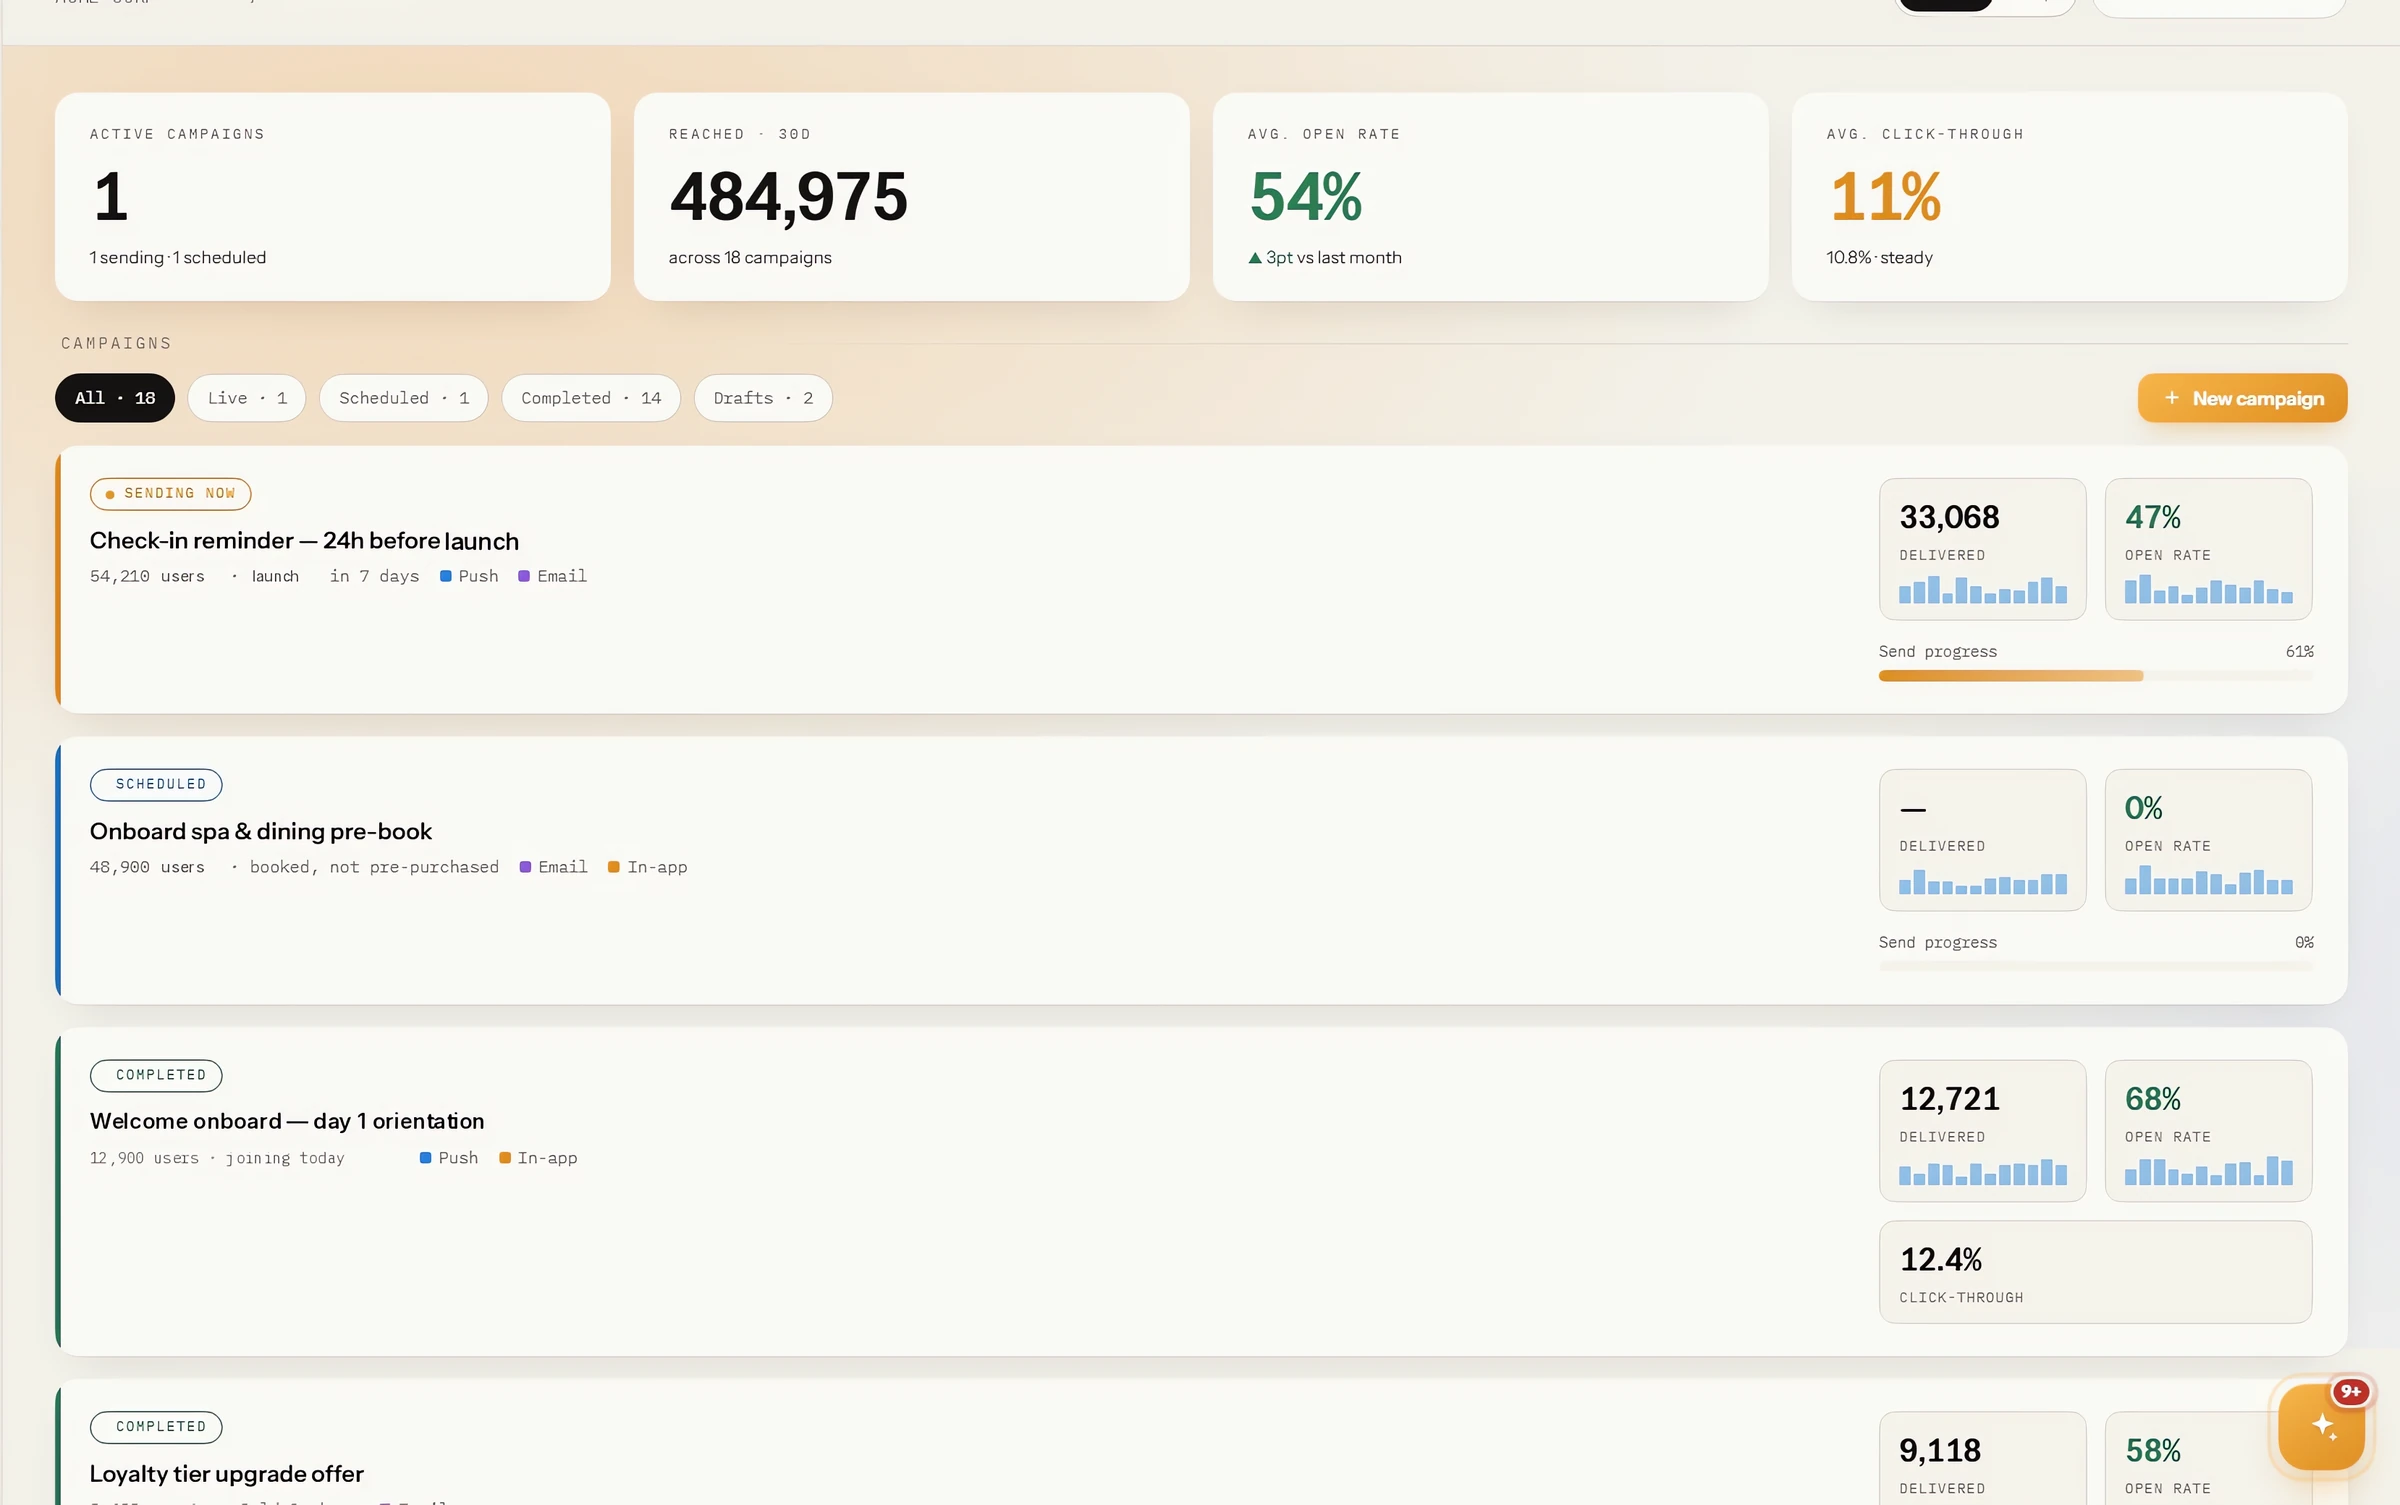Click the 0% open rate tile
The width and height of the screenshot is (2400, 1505).
tap(2209, 840)
